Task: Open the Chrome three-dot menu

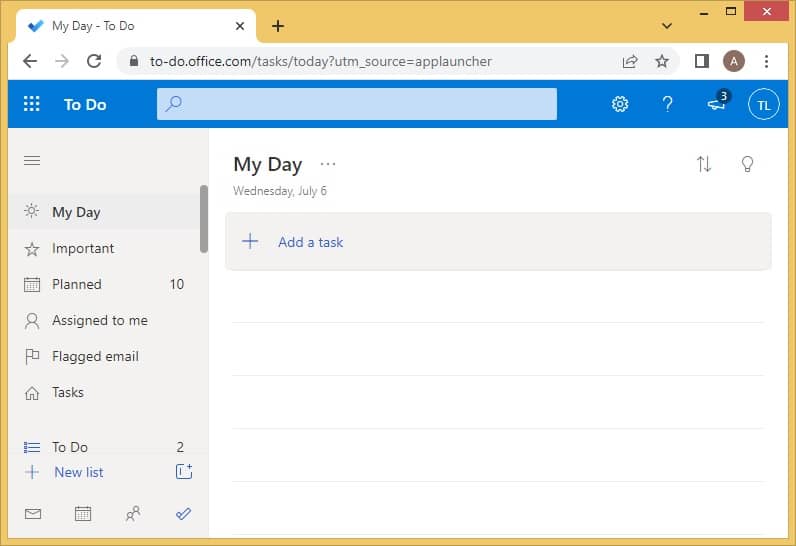Action: coord(767,61)
